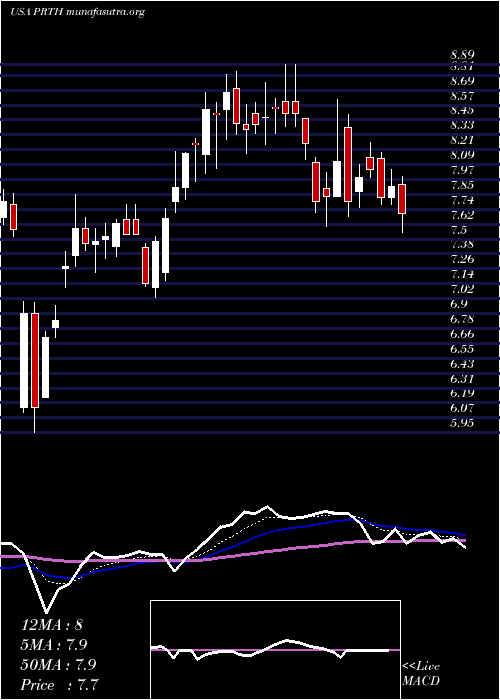This screenshot has height=700, width=500.
Task: Select the 6.9 price level label
Action: coord(459,304)
